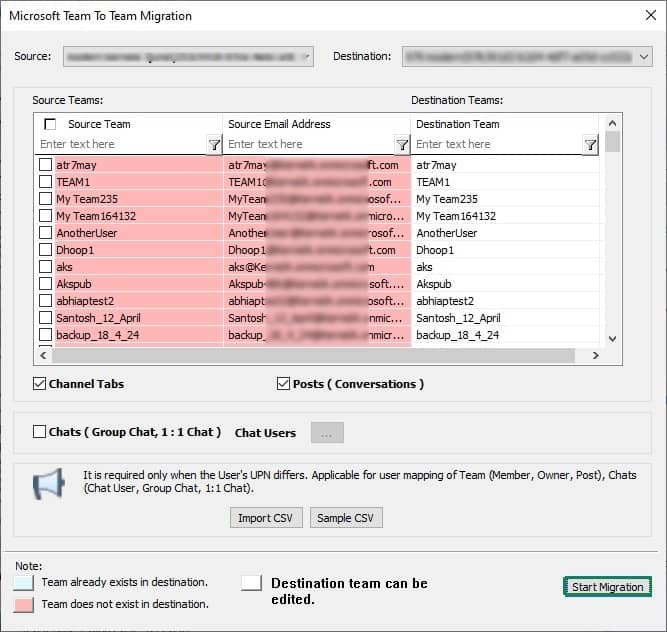Select the Akspub destination team cell

[505, 284]
